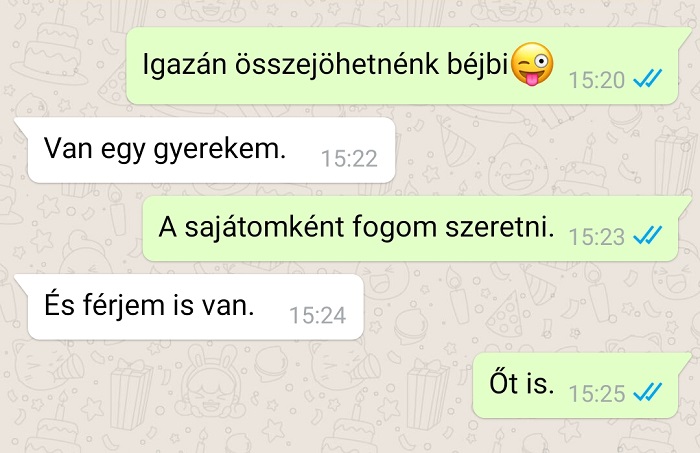Click the read checkmarks beside 15:20

click(647, 79)
